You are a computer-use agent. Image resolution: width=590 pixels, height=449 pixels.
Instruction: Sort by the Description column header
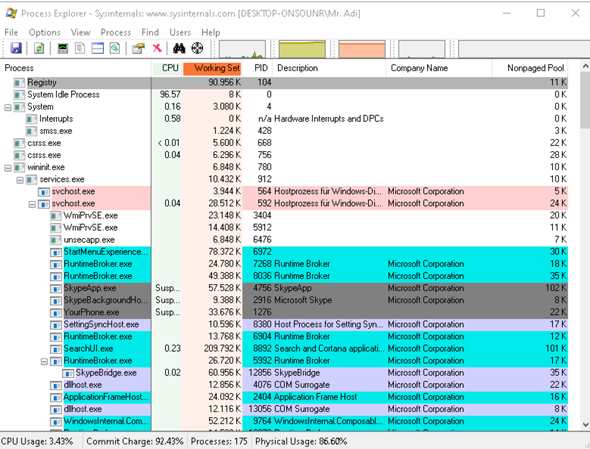click(329, 68)
